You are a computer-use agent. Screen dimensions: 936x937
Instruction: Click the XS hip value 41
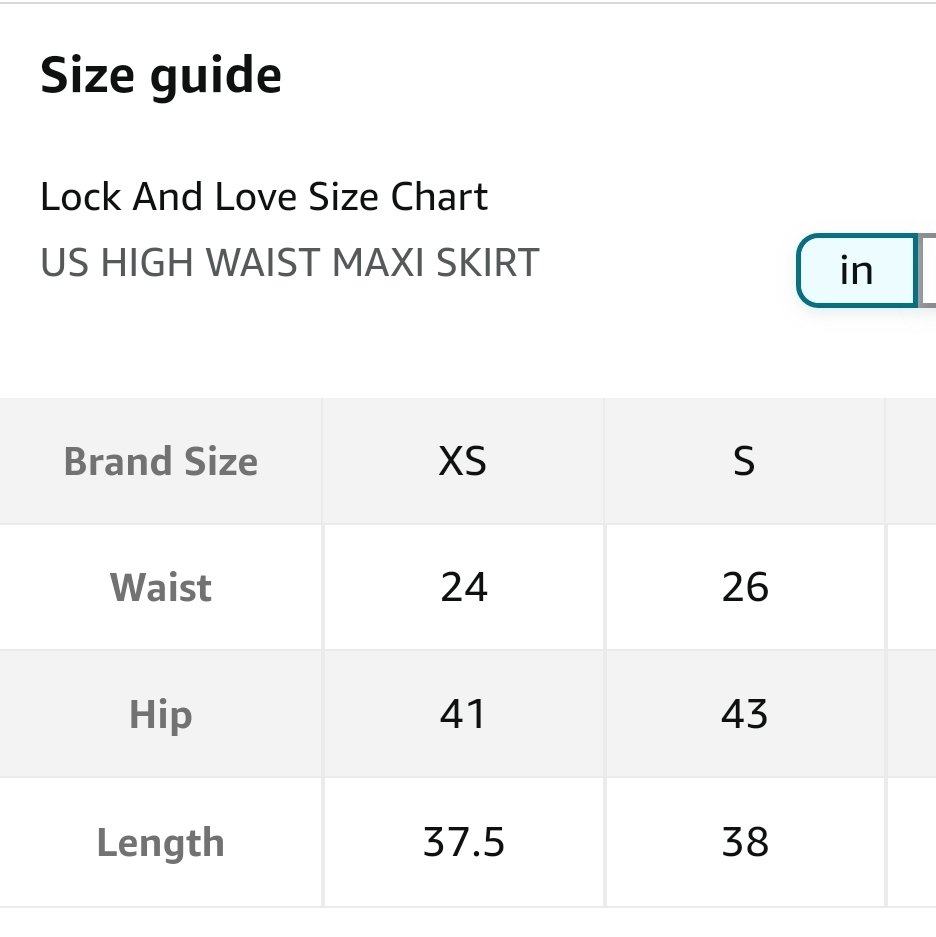pos(463,714)
